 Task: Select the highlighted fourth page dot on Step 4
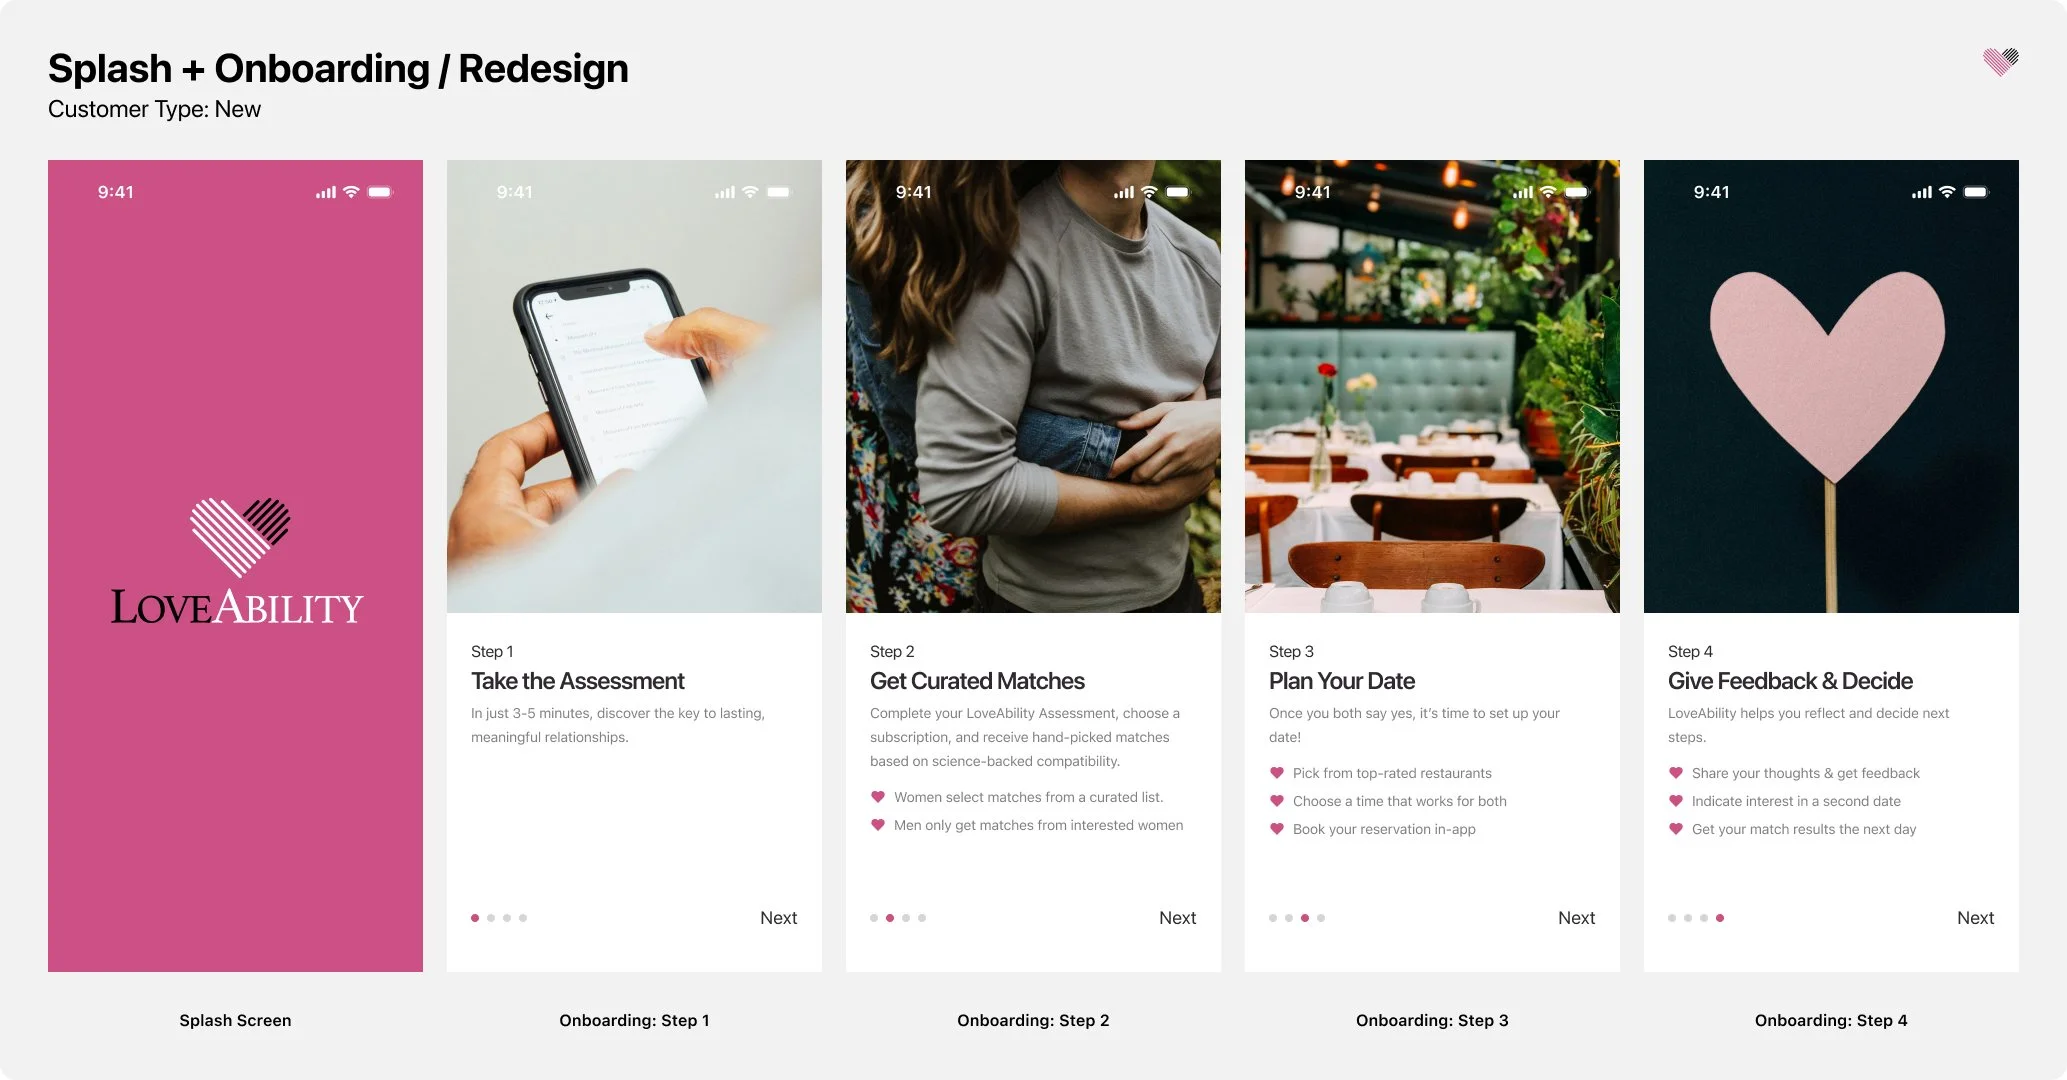coord(1720,918)
